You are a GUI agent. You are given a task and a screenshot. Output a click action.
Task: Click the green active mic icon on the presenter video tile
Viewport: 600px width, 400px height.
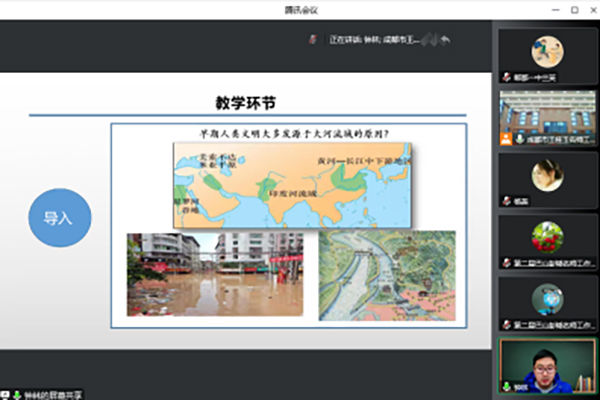coord(507,387)
